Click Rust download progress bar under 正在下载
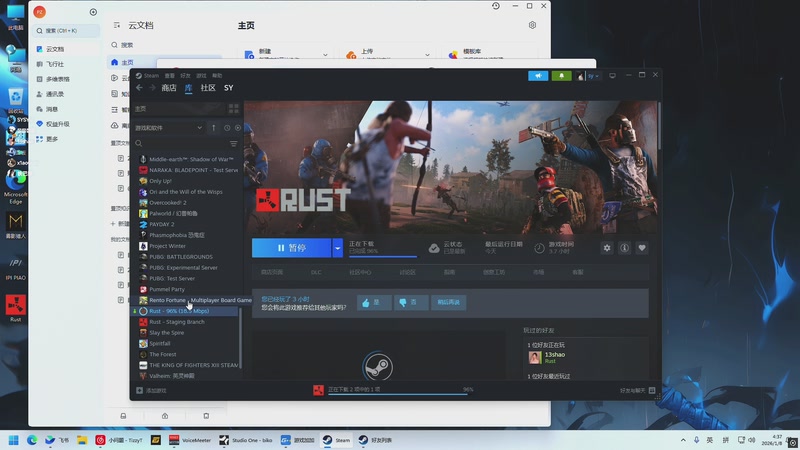800x450 pixels. pyautogui.click(x=383, y=256)
